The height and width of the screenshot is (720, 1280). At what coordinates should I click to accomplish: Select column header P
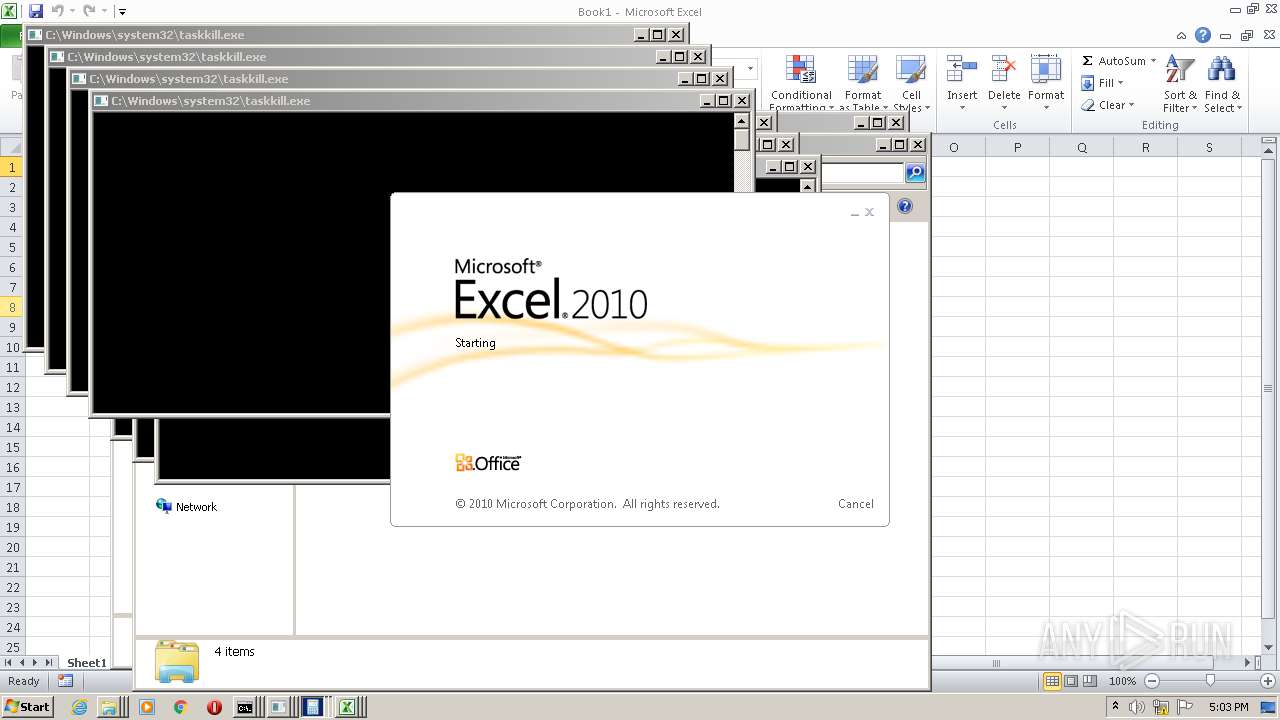1017,147
